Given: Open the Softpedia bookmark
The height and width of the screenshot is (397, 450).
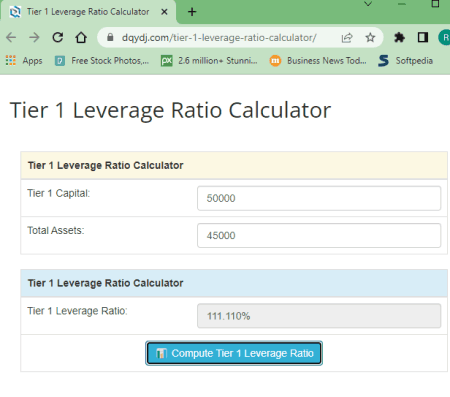Looking at the screenshot, I should 405,61.
